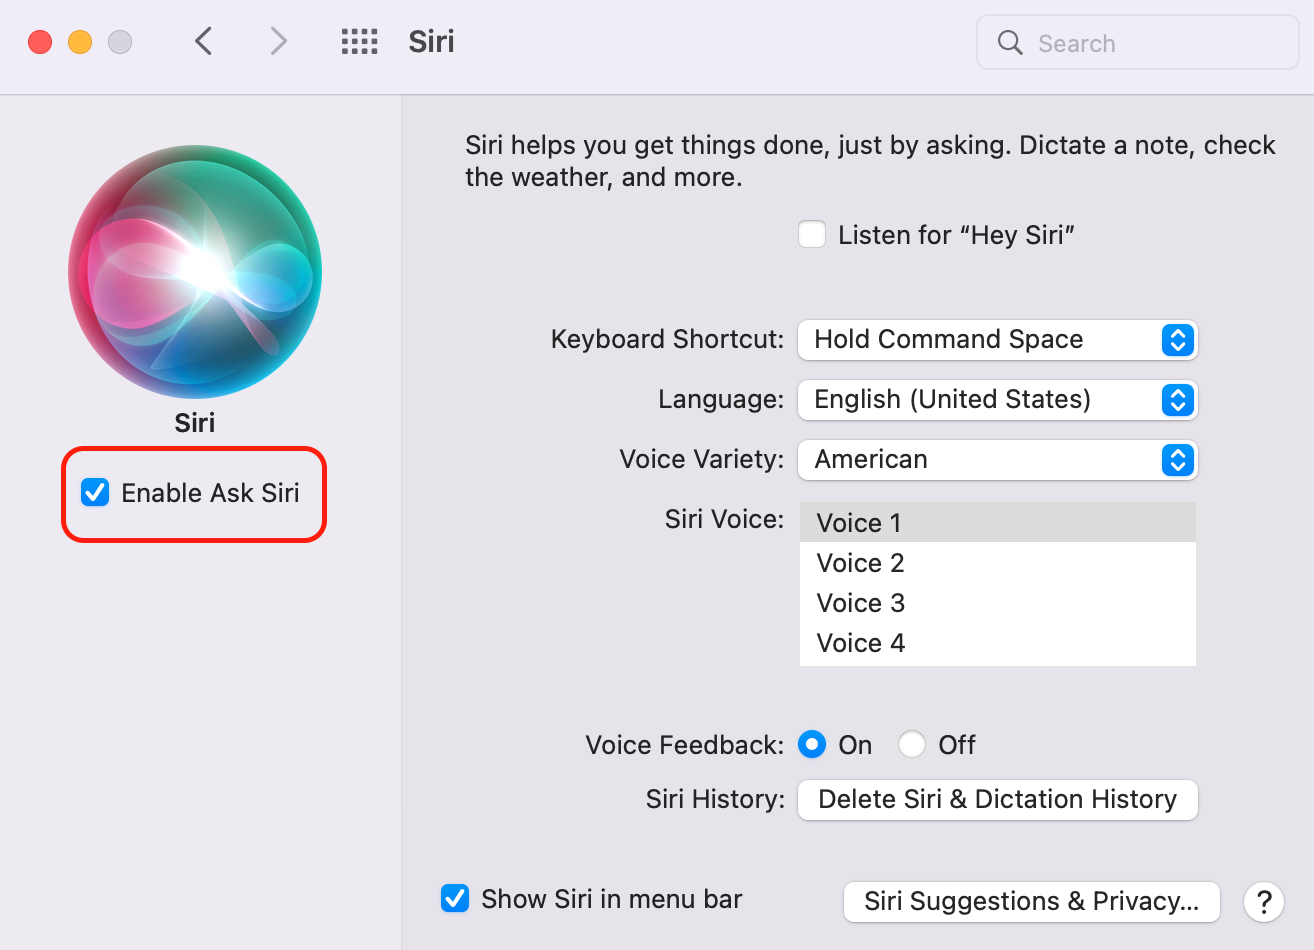Image resolution: width=1314 pixels, height=950 pixels.
Task: Click the back navigation arrow
Action: 204,41
